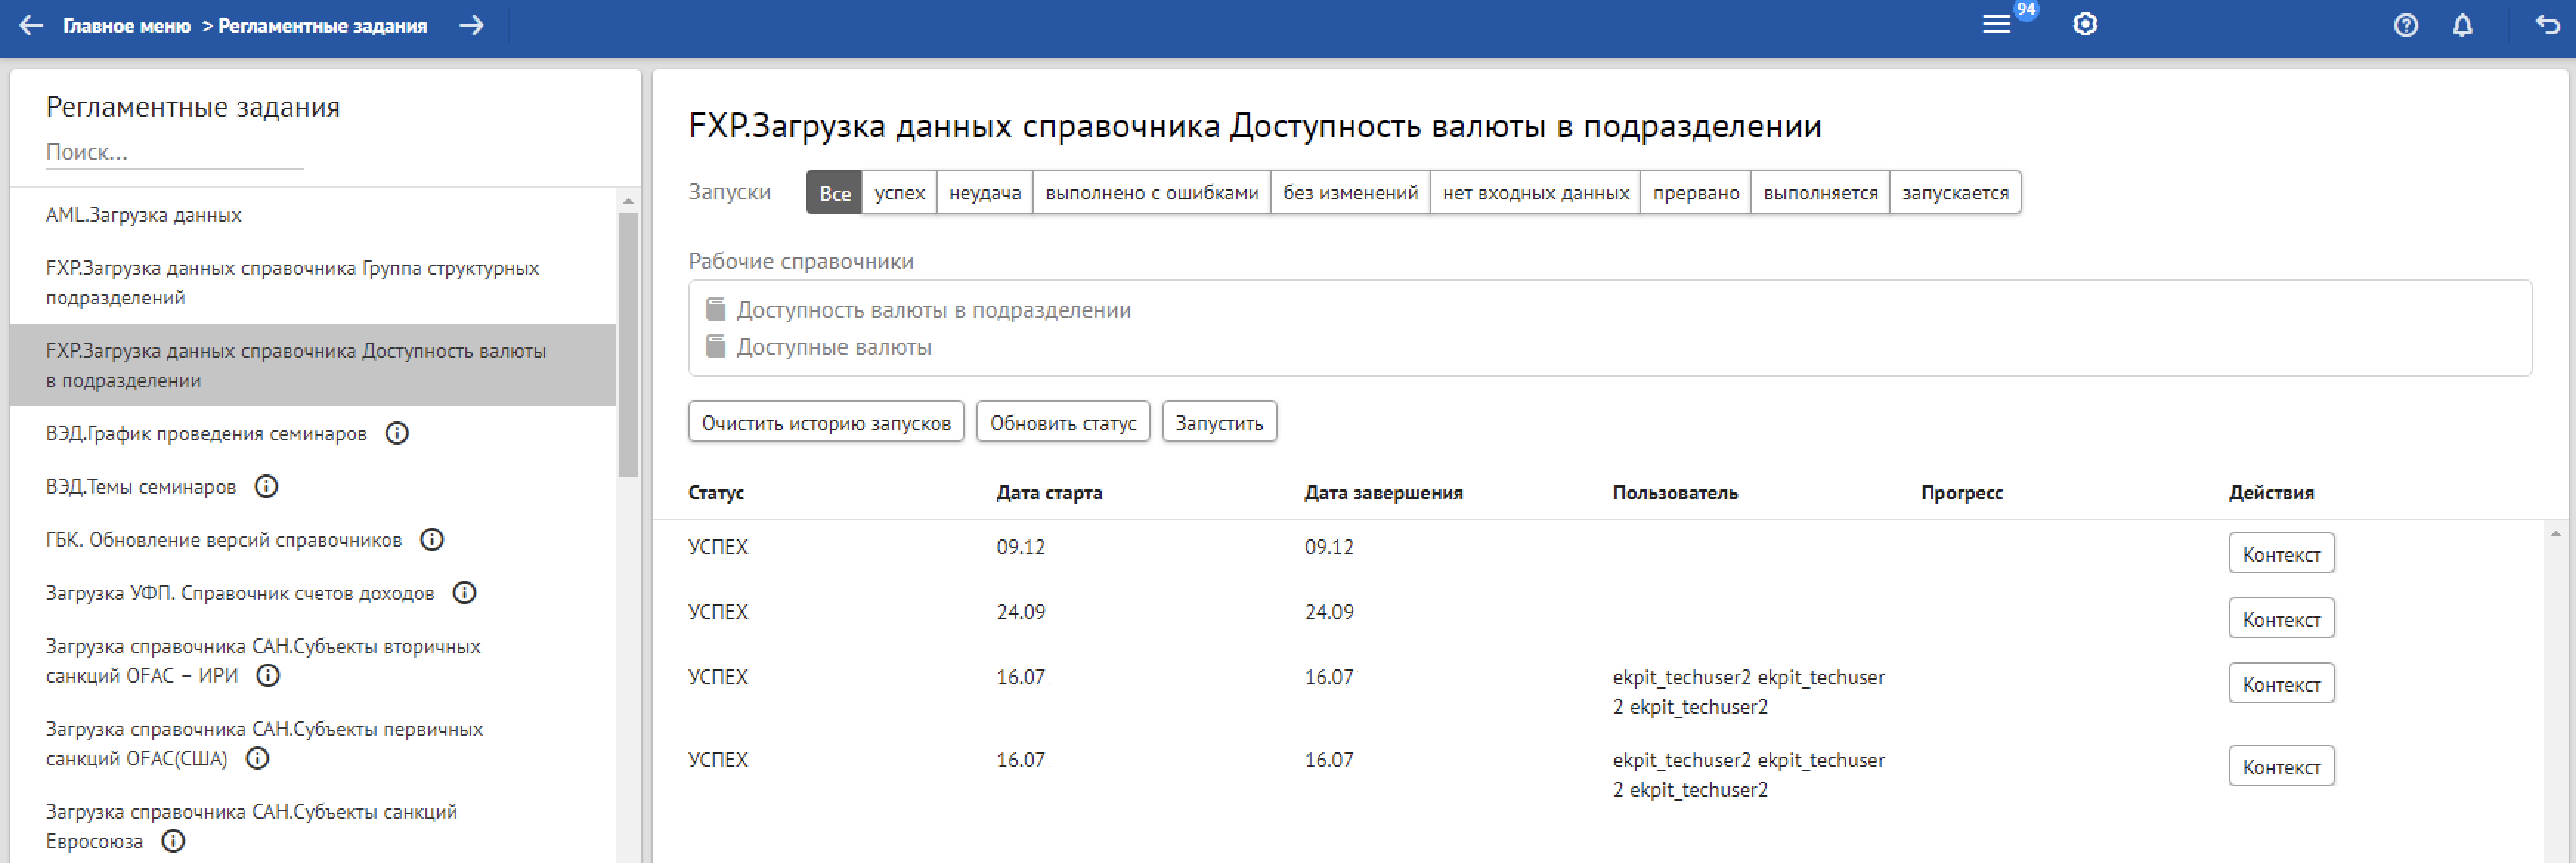Viewport: 2576px width, 863px height.
Task: Open 'Доступные валюты' reference book
Action: tap(833, 347)
